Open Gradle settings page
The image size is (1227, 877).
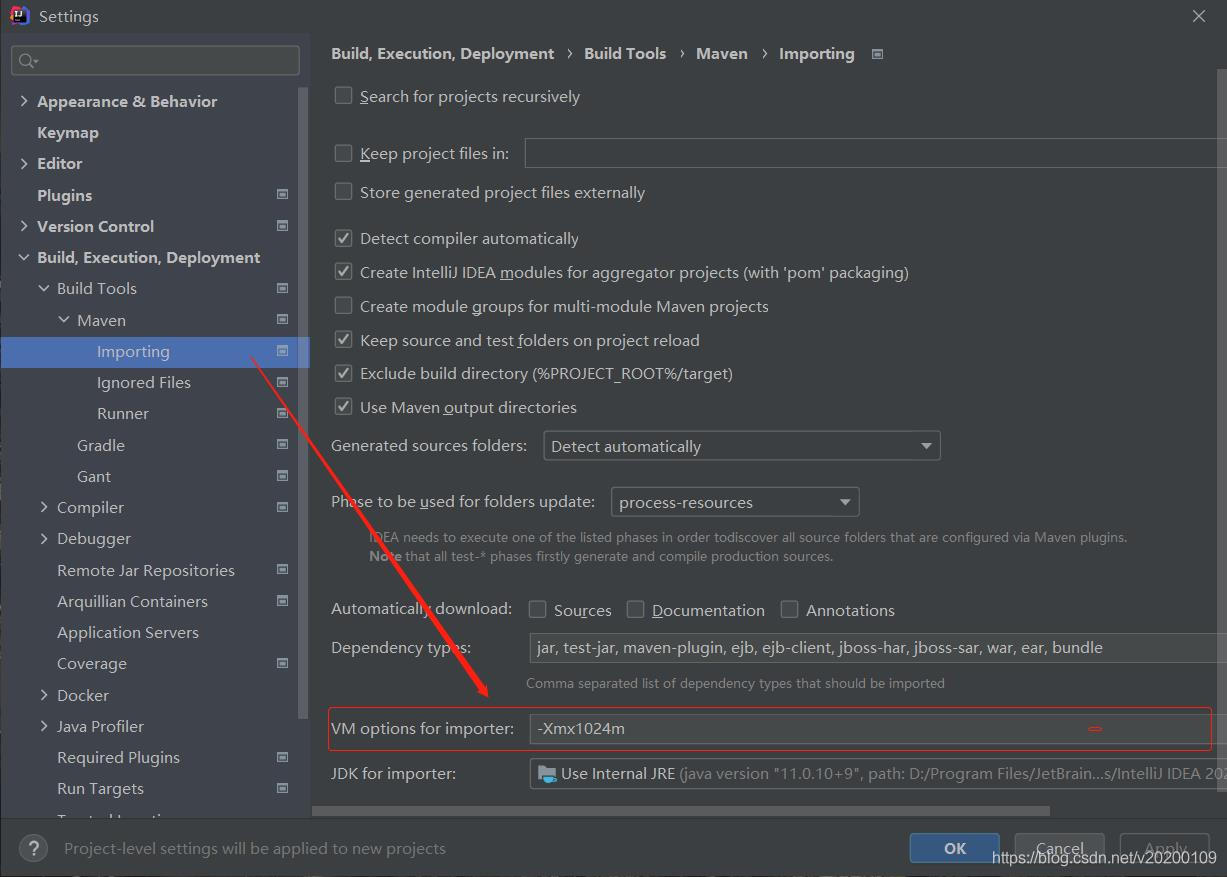(x=100, y=445)
